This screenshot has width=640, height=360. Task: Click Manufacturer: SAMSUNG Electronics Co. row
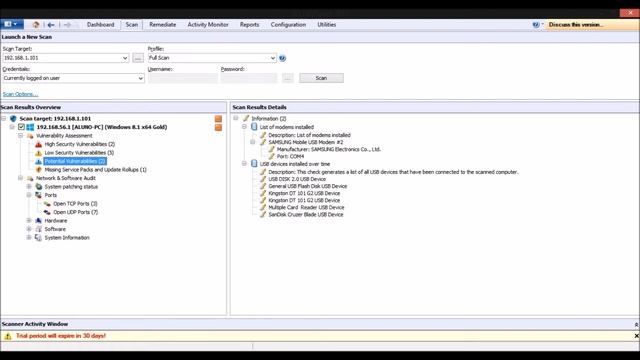point(329,149)
